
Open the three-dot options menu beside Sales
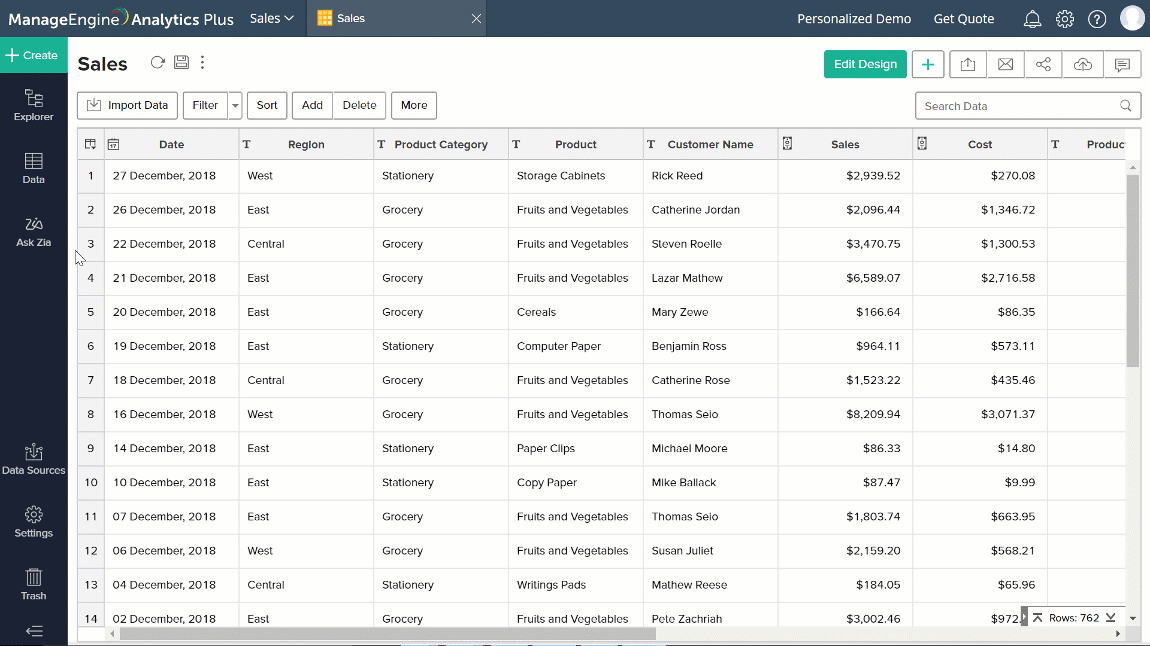point(203,63)
